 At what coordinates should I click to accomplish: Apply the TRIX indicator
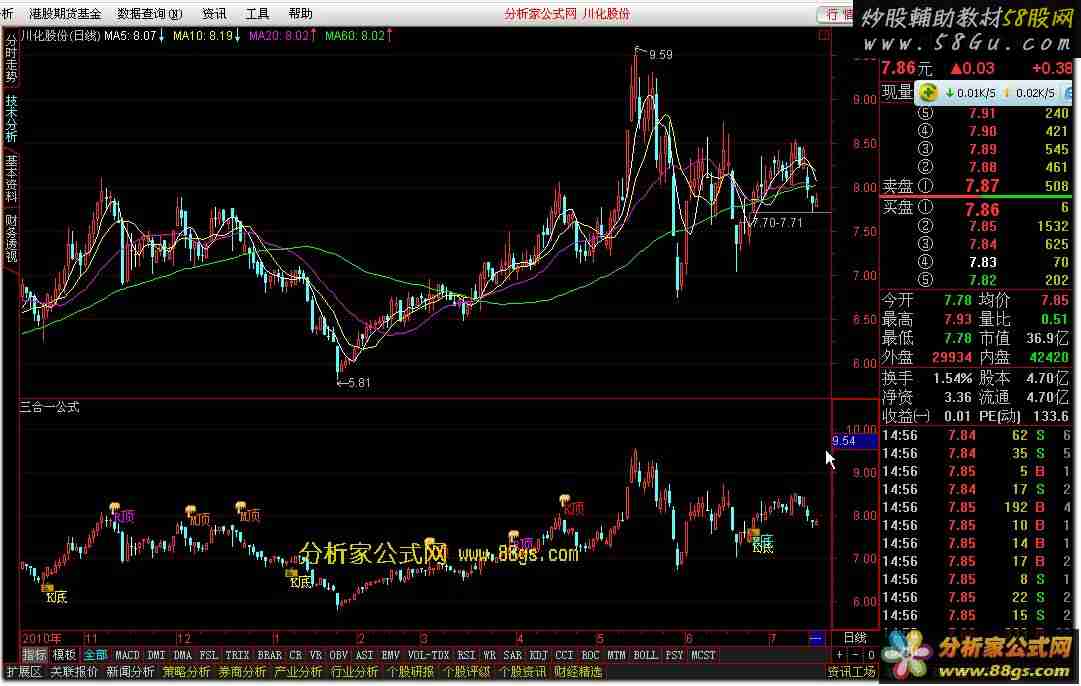pos(237,655)
